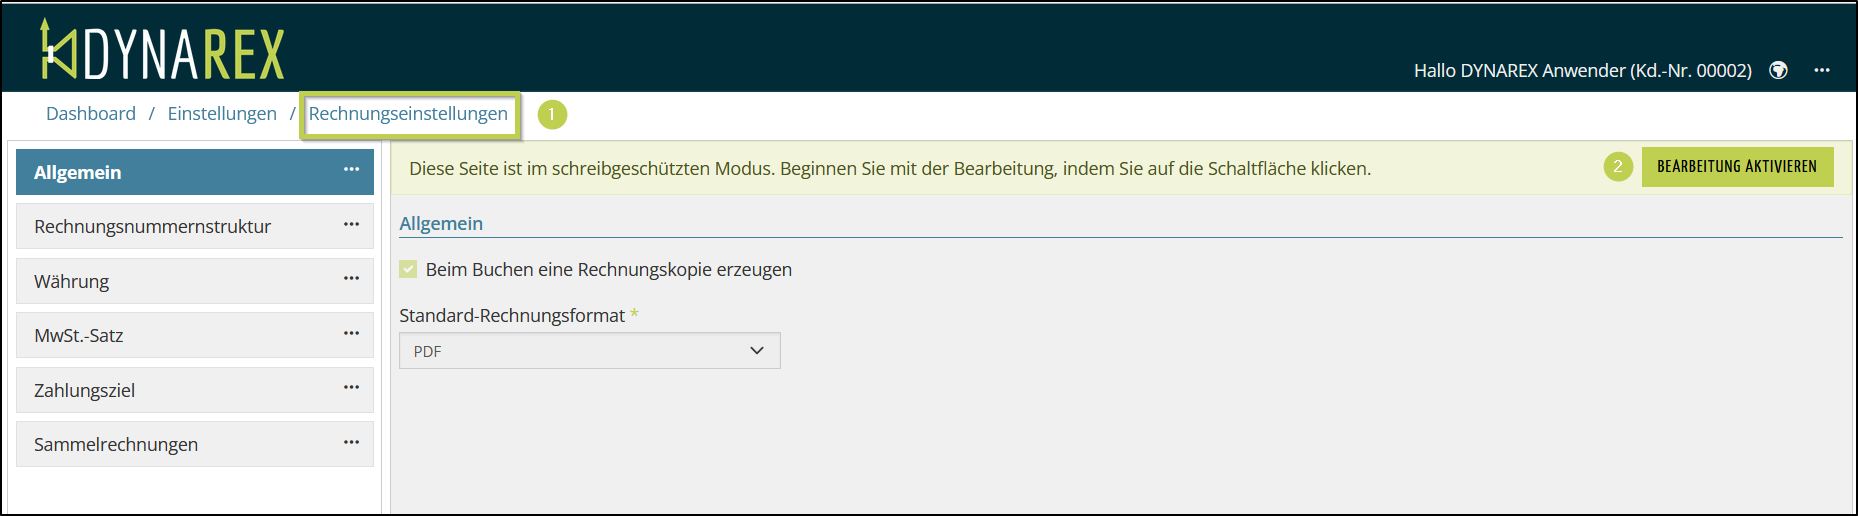Open the header three-dots menu

1822,70
